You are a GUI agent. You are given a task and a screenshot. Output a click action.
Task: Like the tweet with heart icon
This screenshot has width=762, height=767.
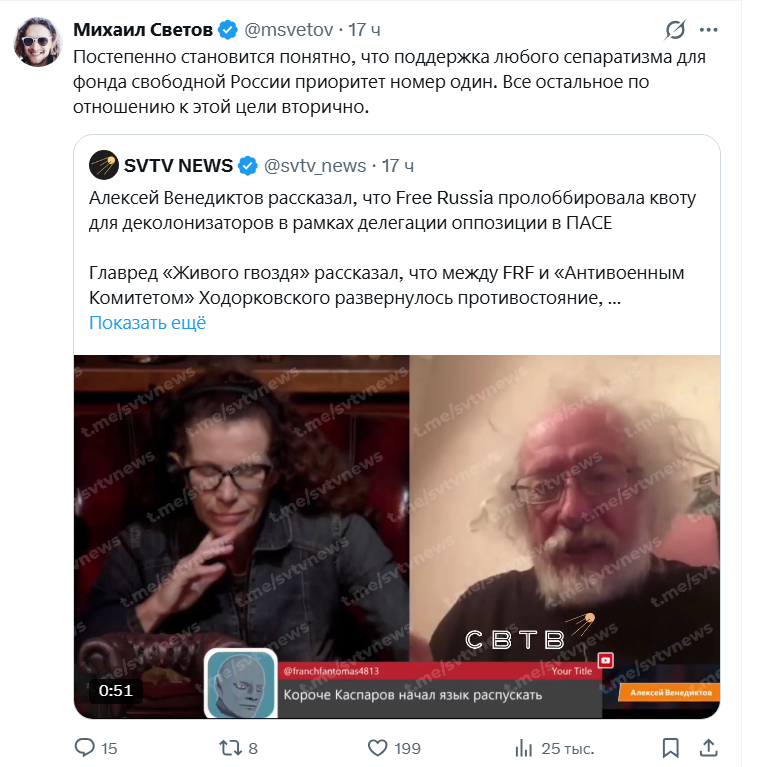pyautogui.click(x=378, y=747)
